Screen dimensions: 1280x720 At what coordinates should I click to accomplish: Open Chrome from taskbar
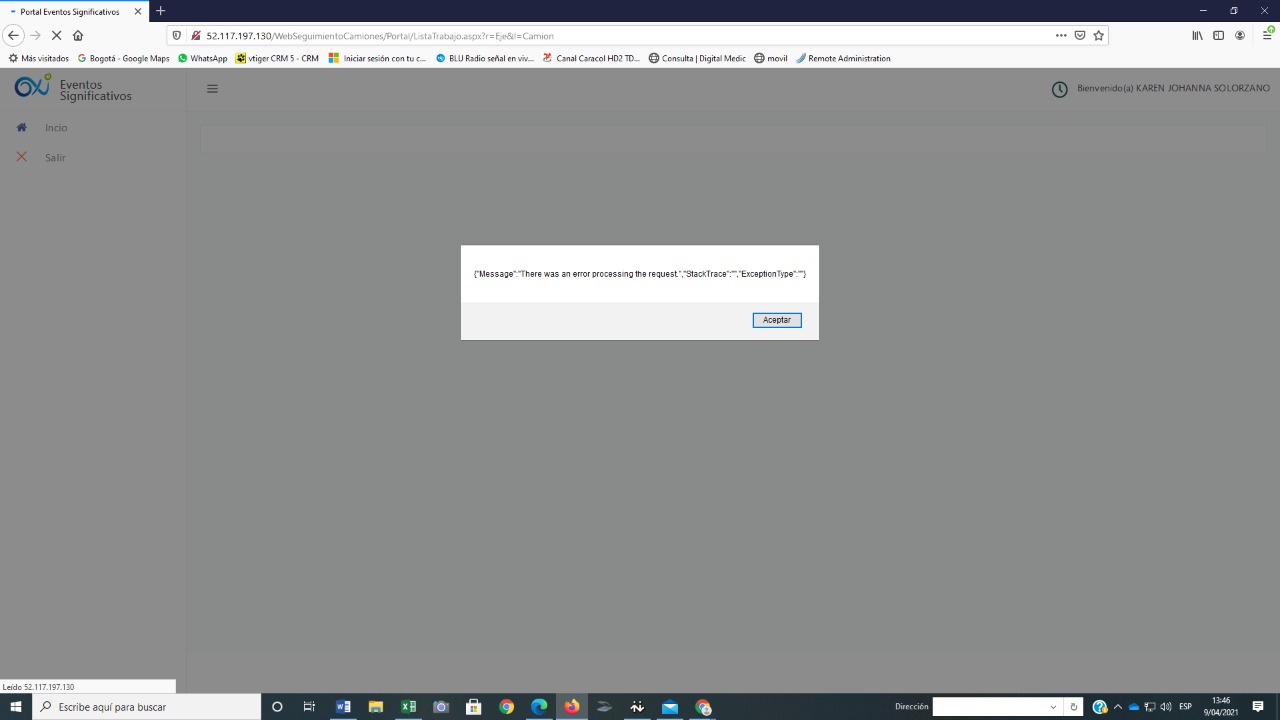pyautogui.click(x=506, y=707)
